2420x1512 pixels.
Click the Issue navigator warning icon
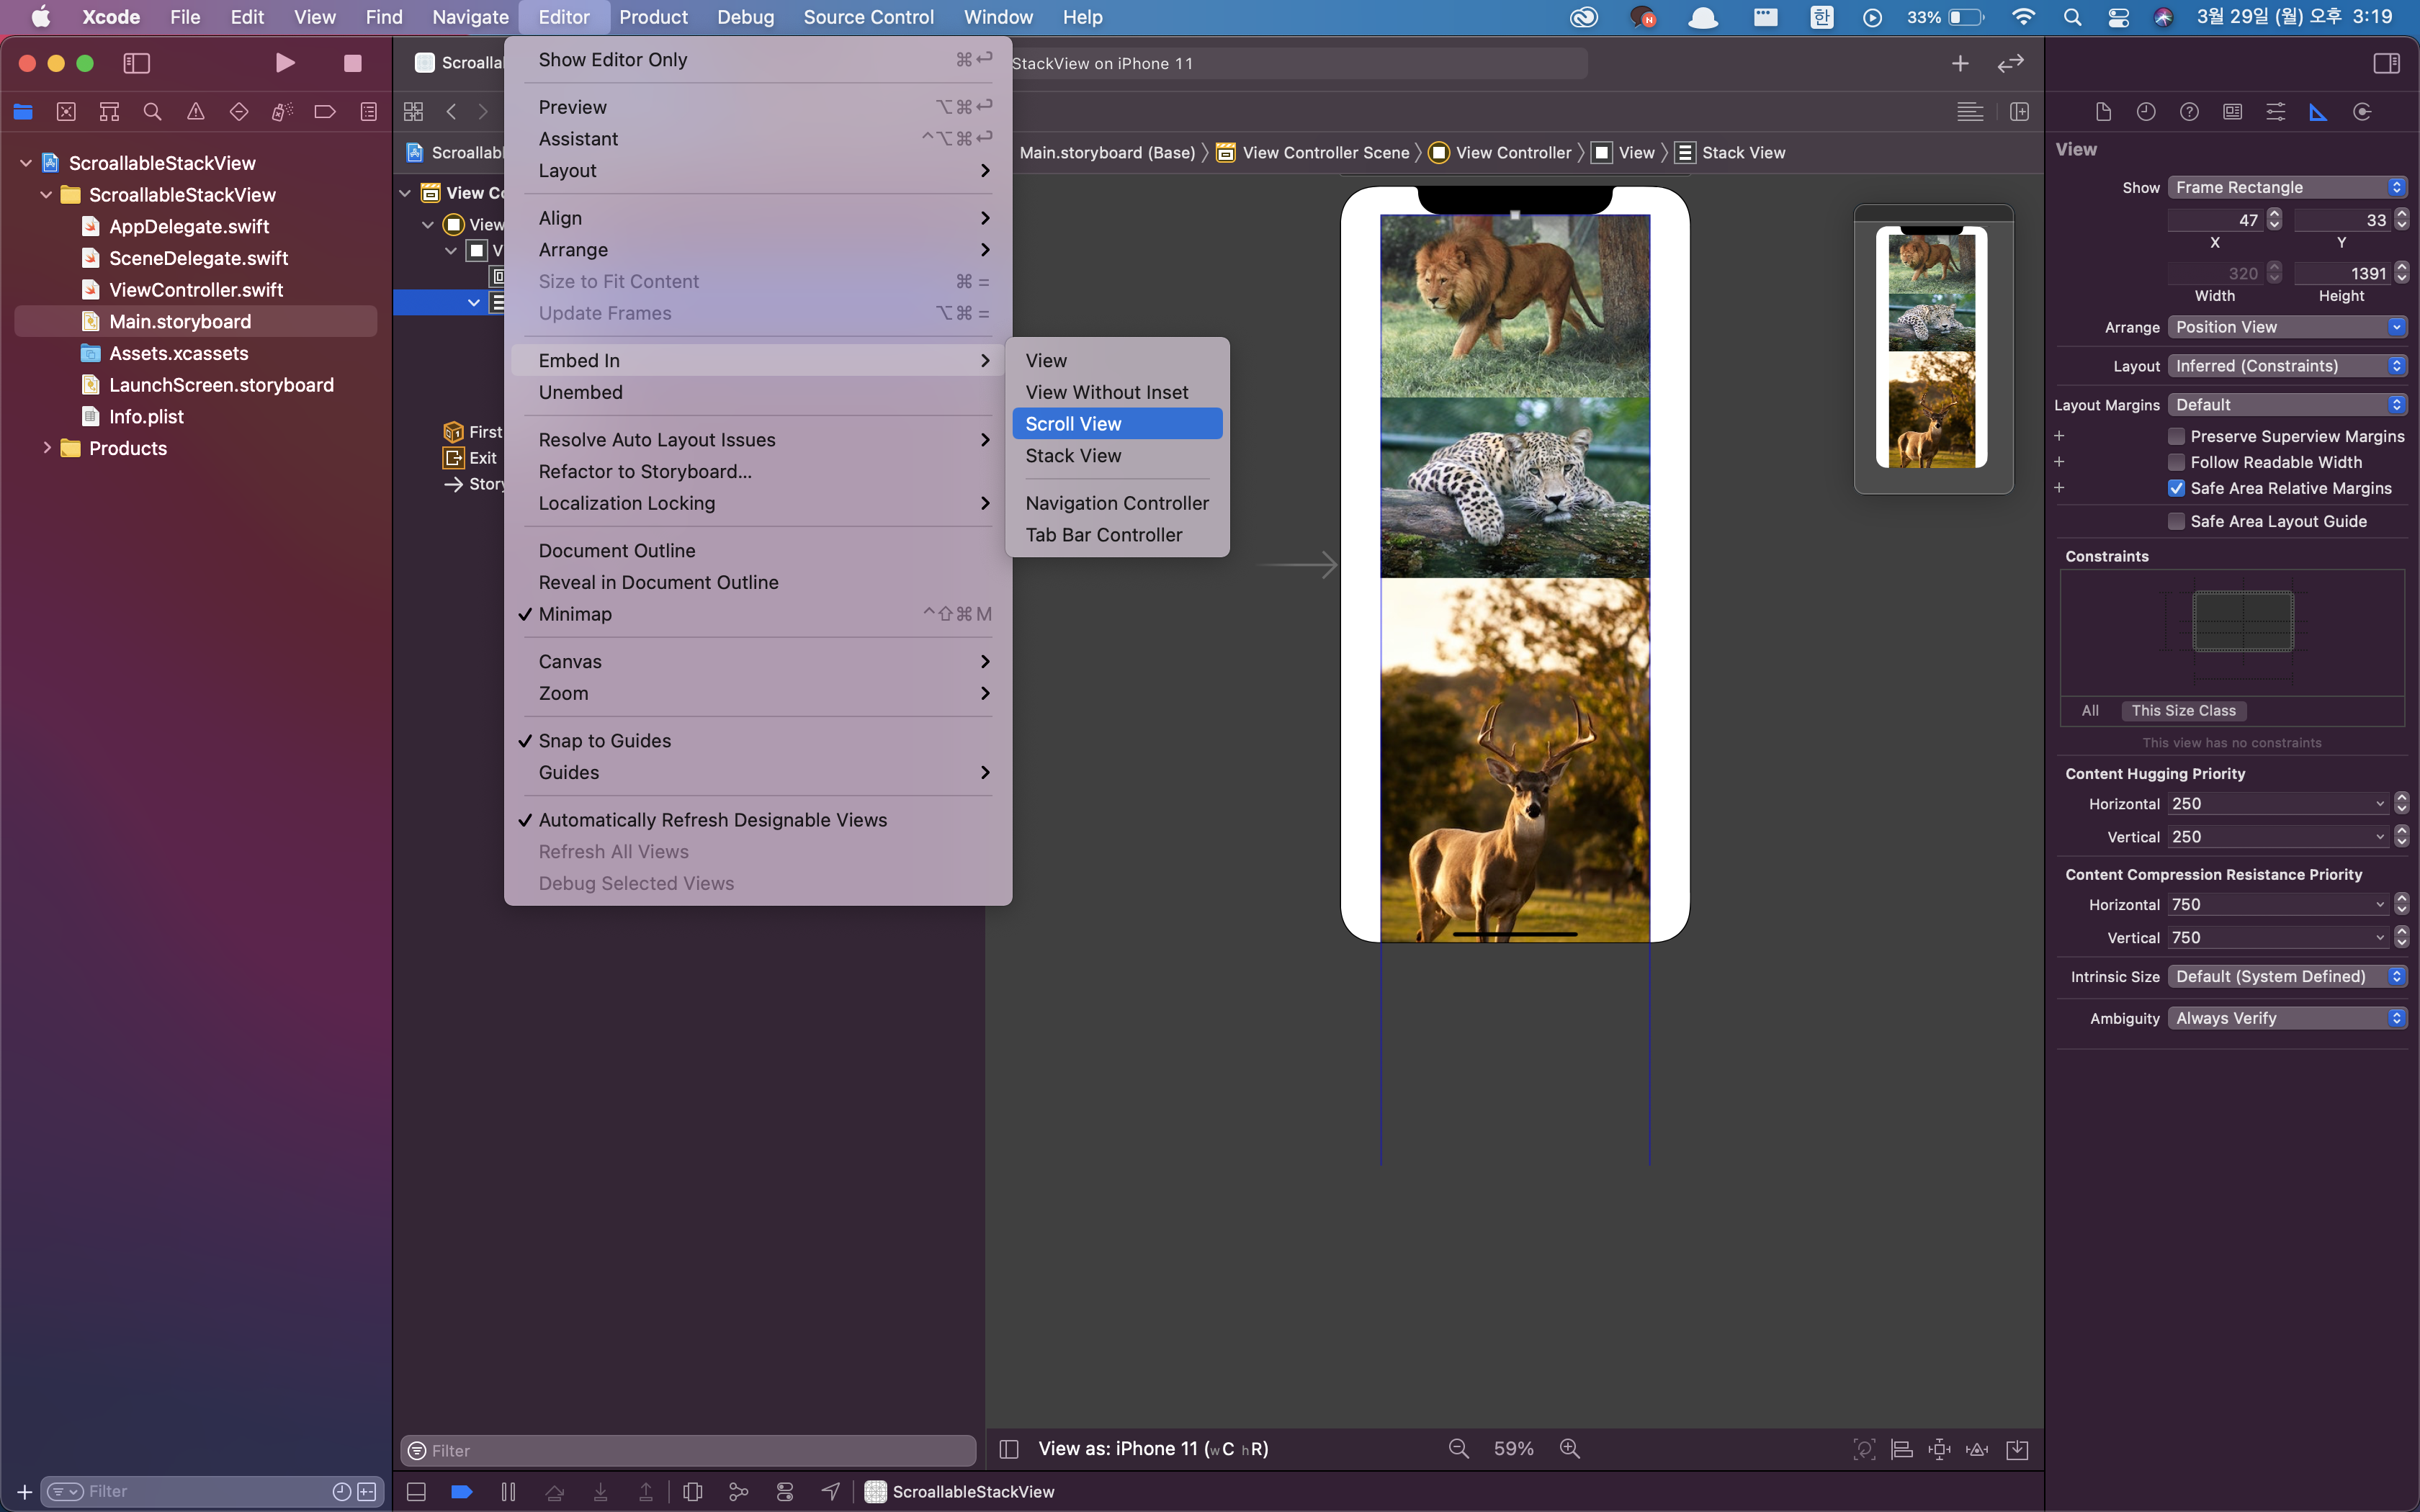(x=196, y=112)
